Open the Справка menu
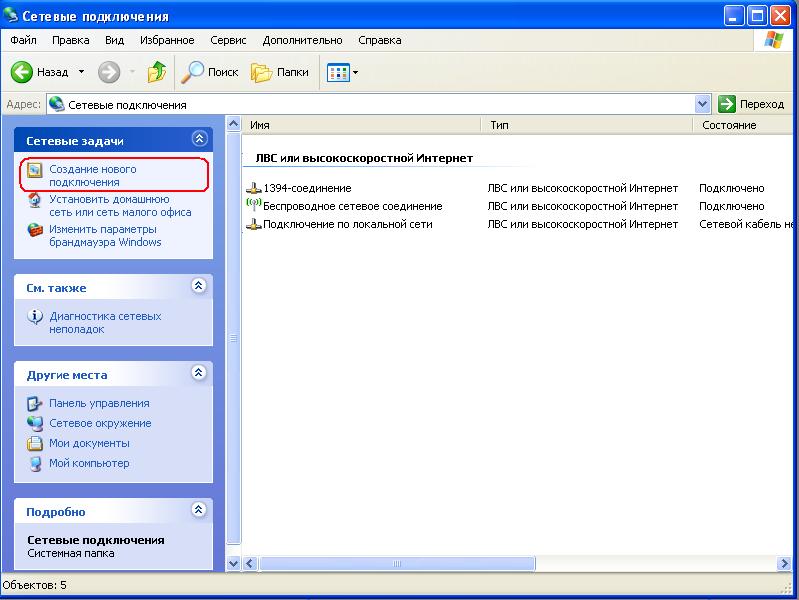This screenshot has height=600, width=799. pos(380,40)
